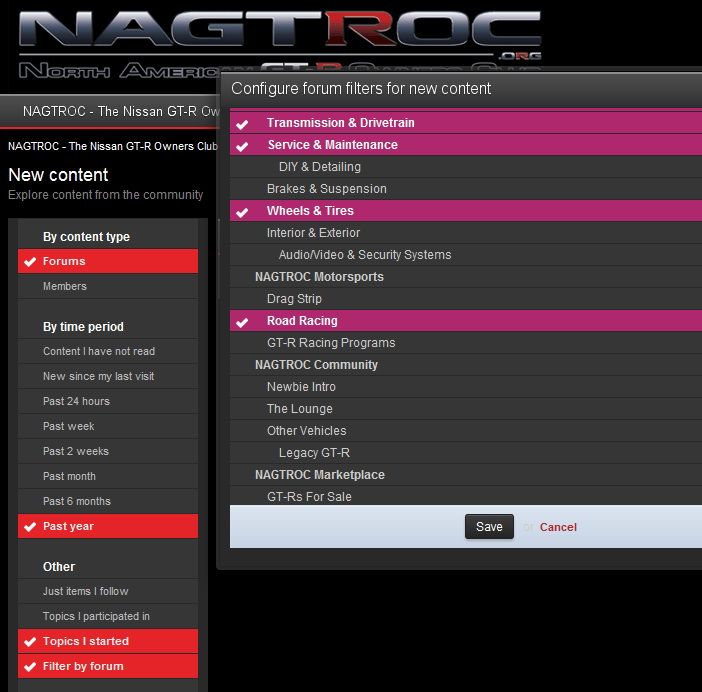Cancel the forum filter dialog

558,527
